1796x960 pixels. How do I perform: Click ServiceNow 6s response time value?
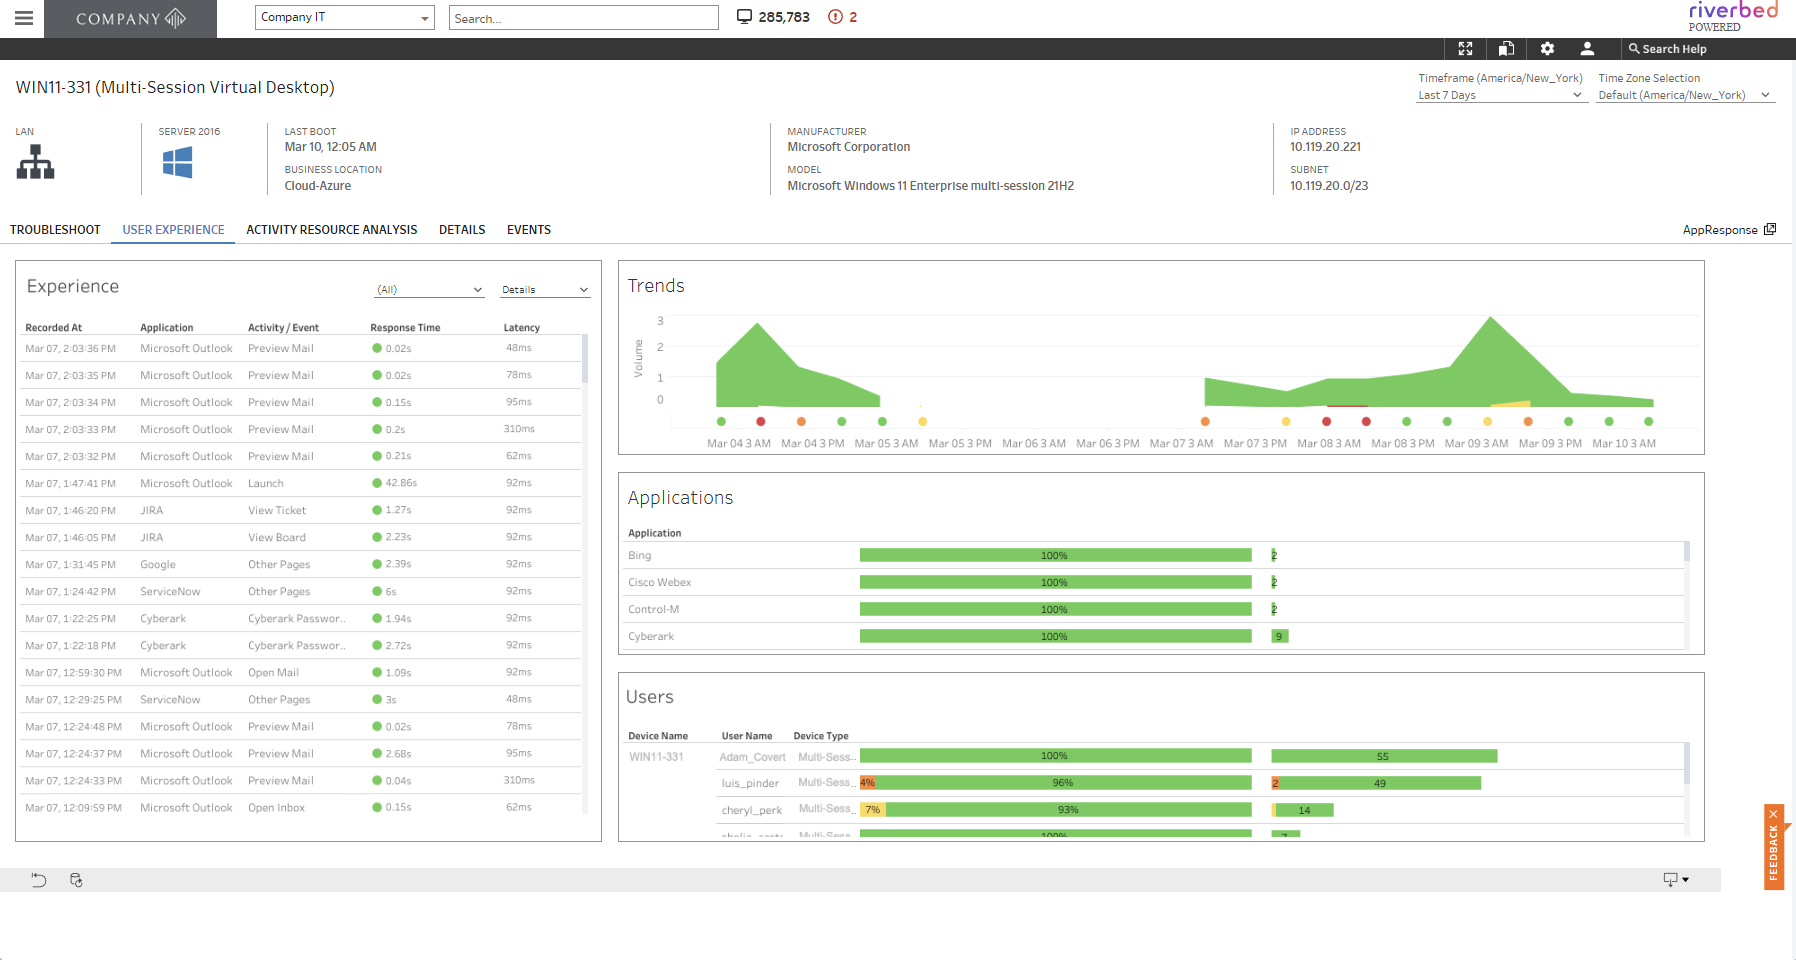coord(391,591)
